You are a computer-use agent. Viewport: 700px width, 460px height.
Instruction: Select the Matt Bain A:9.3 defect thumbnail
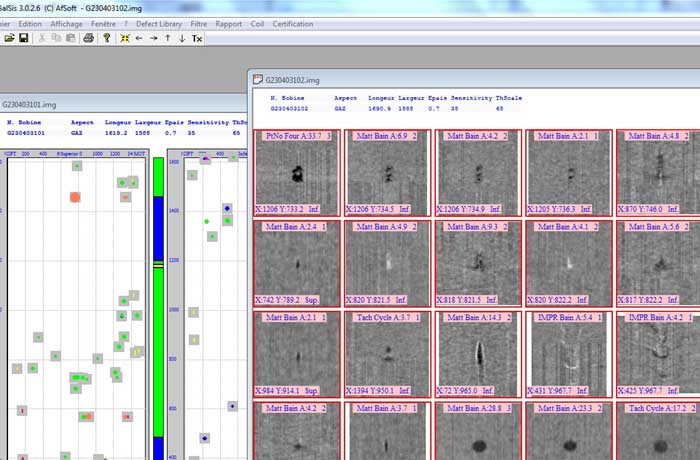click(478, 263)
